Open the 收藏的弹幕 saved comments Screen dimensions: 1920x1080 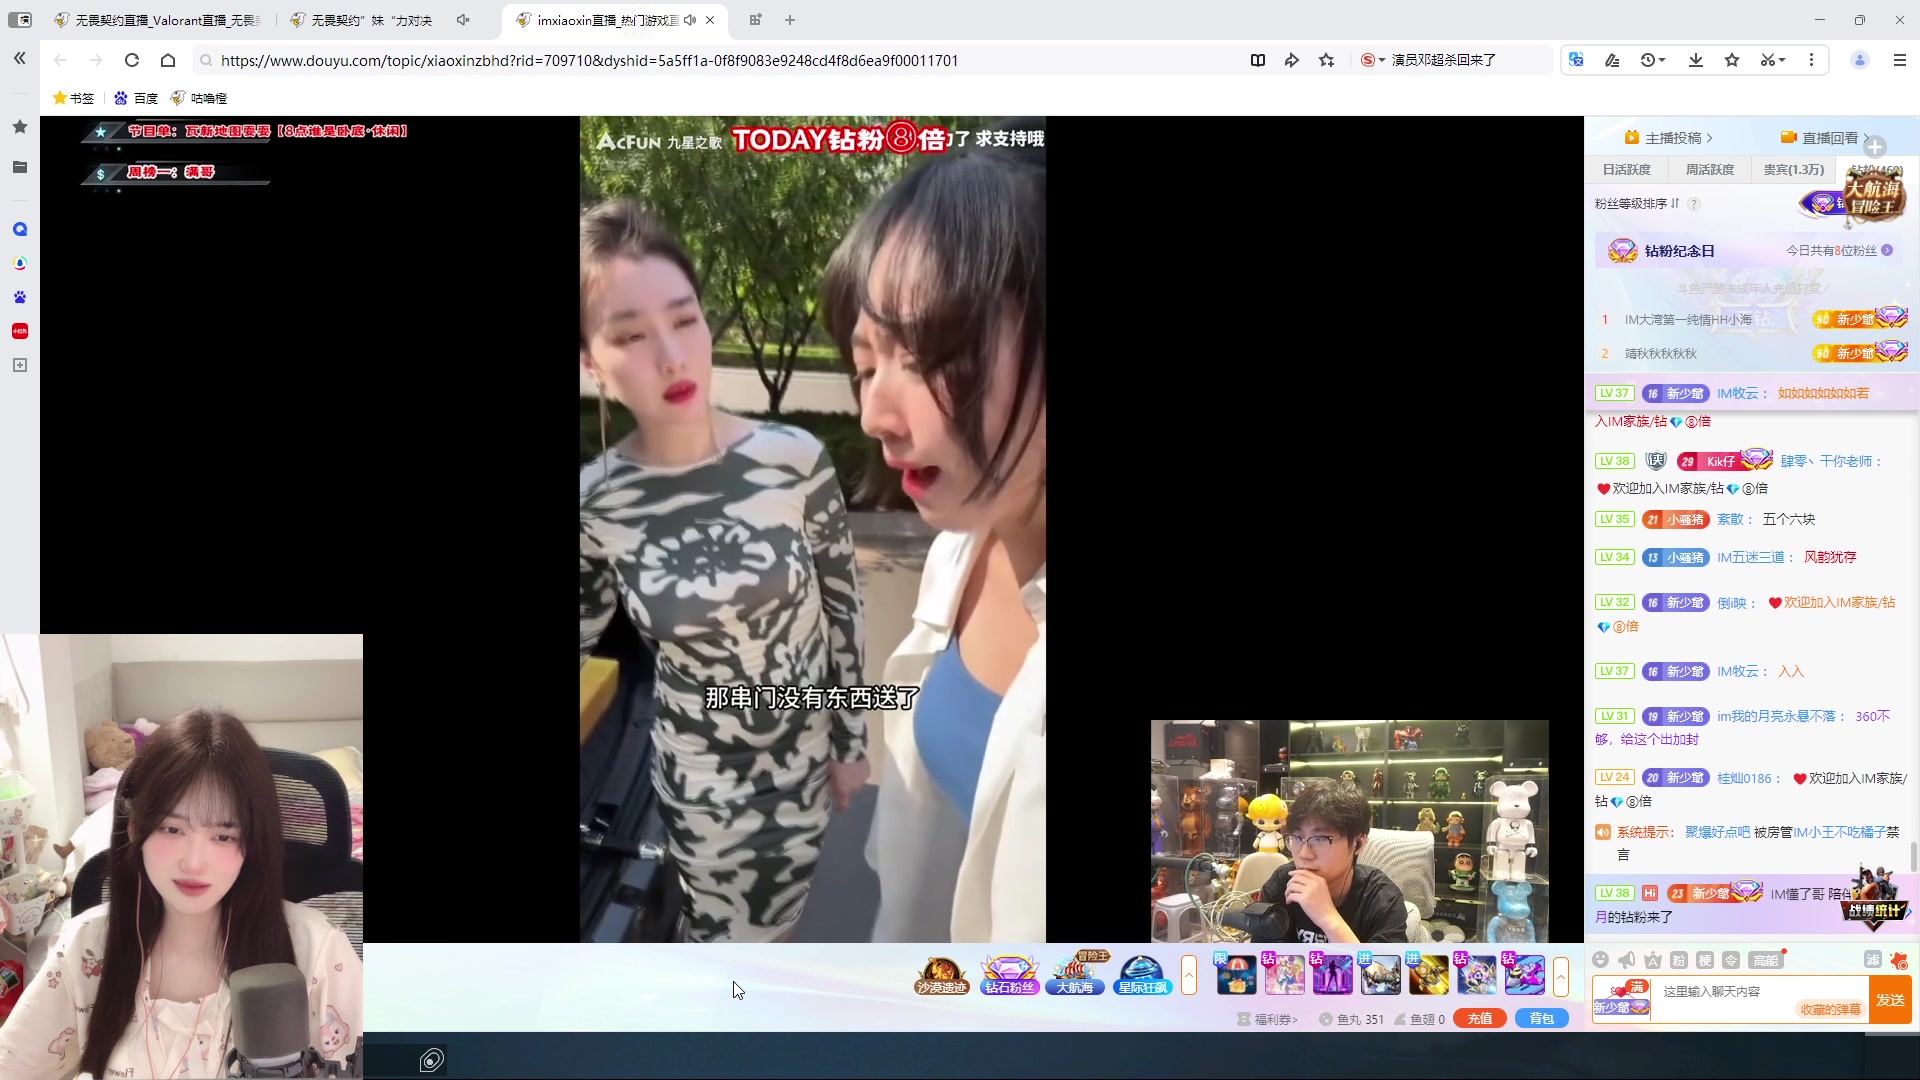[1830, 1010]
